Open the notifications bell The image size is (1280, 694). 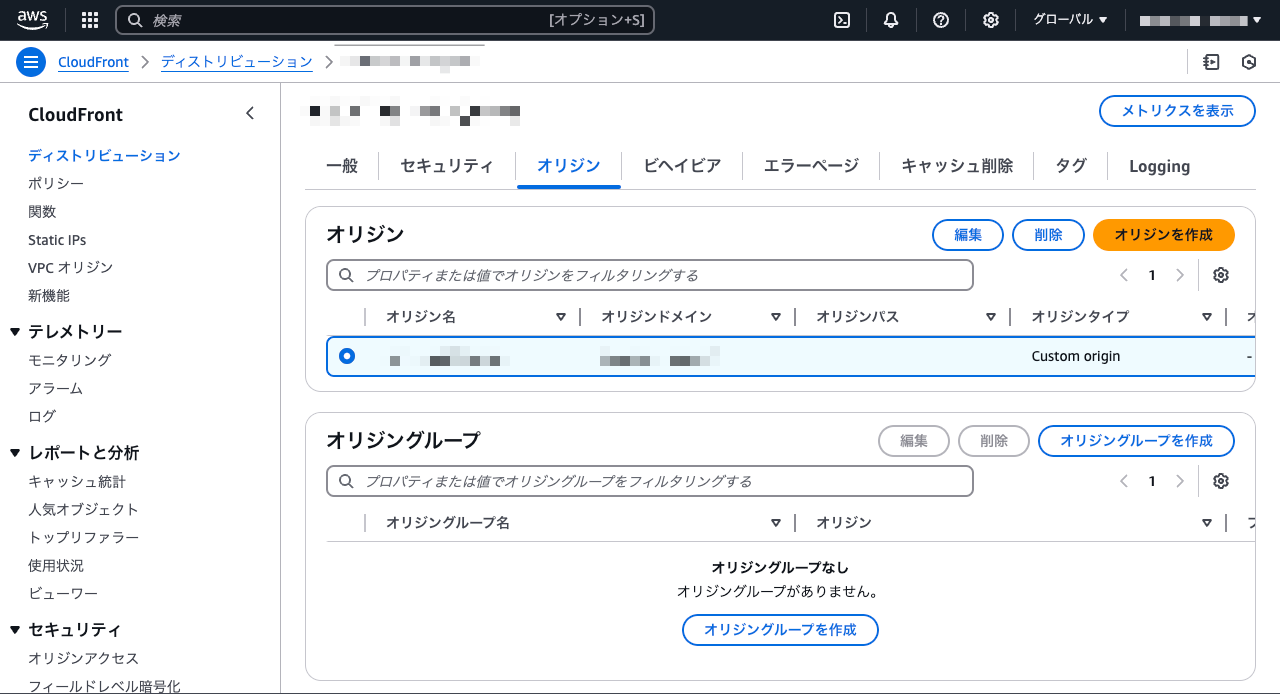[x=891, y=20]
